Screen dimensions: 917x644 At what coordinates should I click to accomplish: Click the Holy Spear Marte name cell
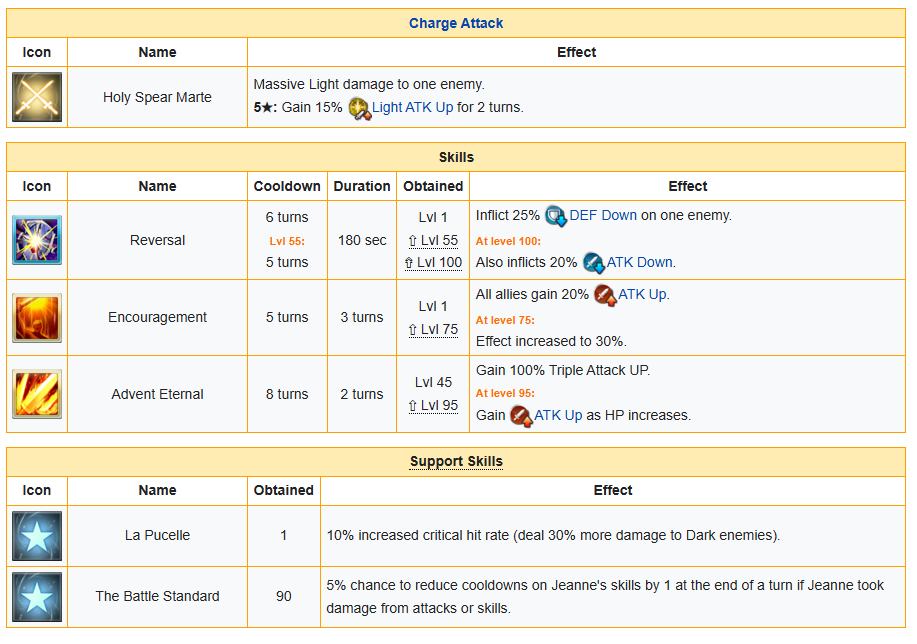click(157, 97)
